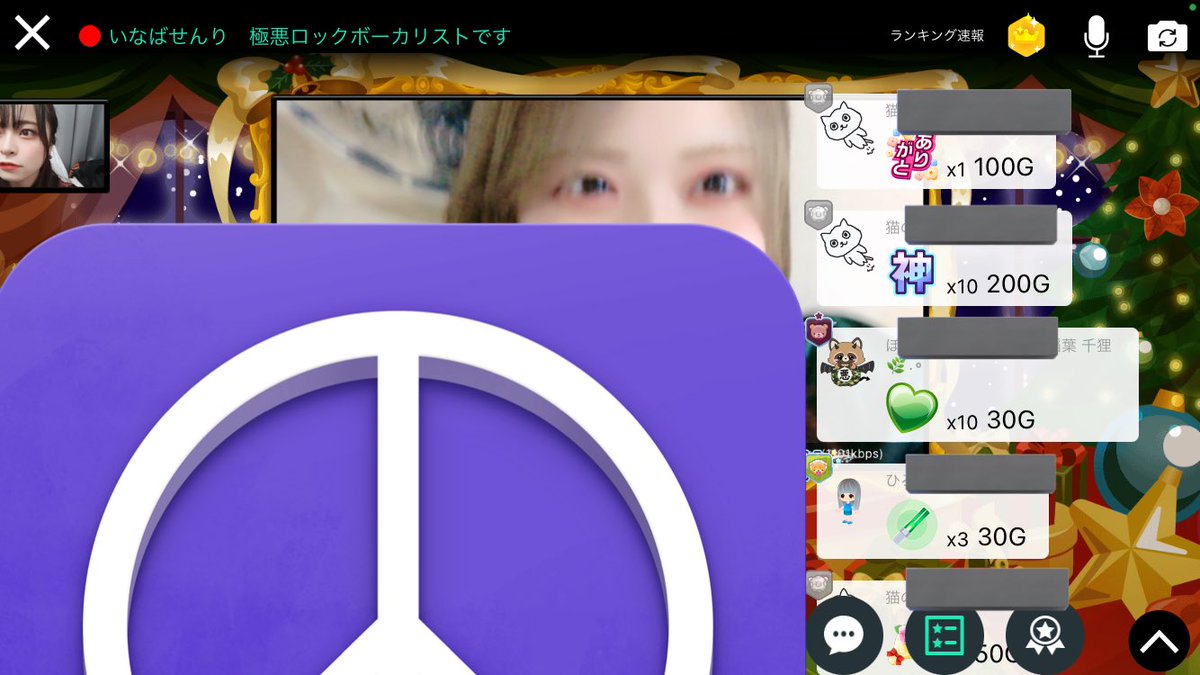
Task: Switch camera with the flip camera icon
Action: 1167,37
